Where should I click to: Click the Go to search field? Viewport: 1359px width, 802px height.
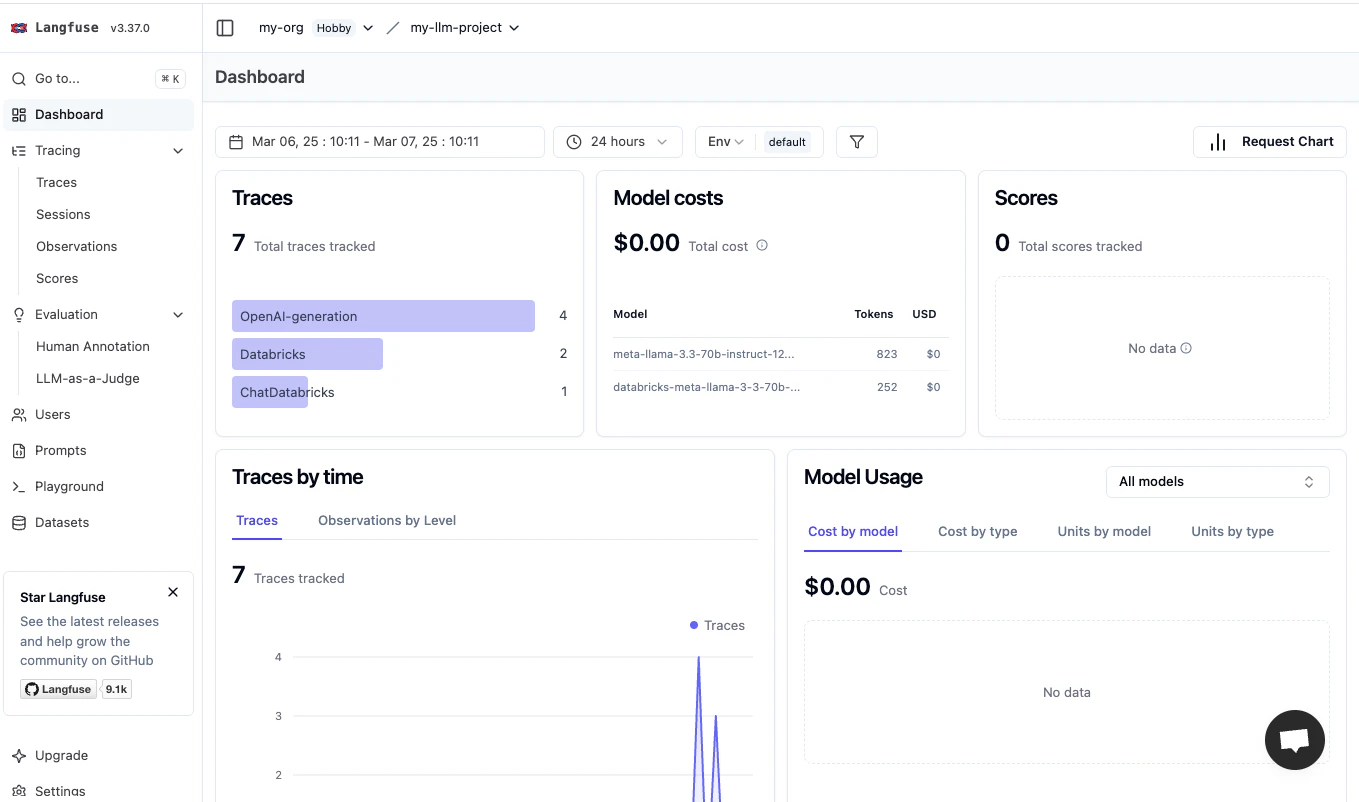[x=98, y=79]
